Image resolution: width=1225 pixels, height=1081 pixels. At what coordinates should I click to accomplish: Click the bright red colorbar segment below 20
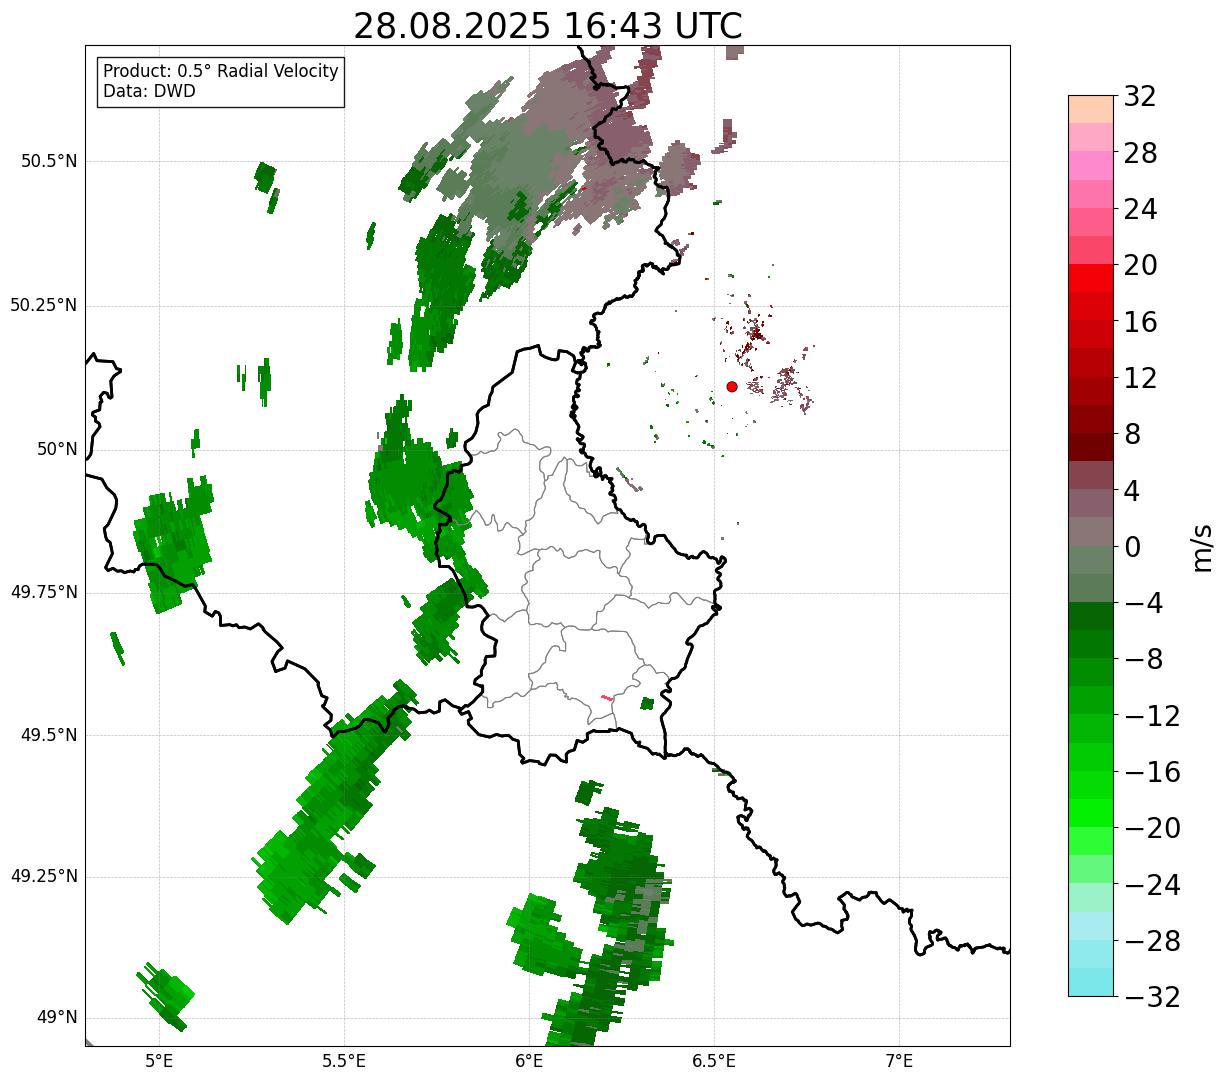click(1091, 278)
